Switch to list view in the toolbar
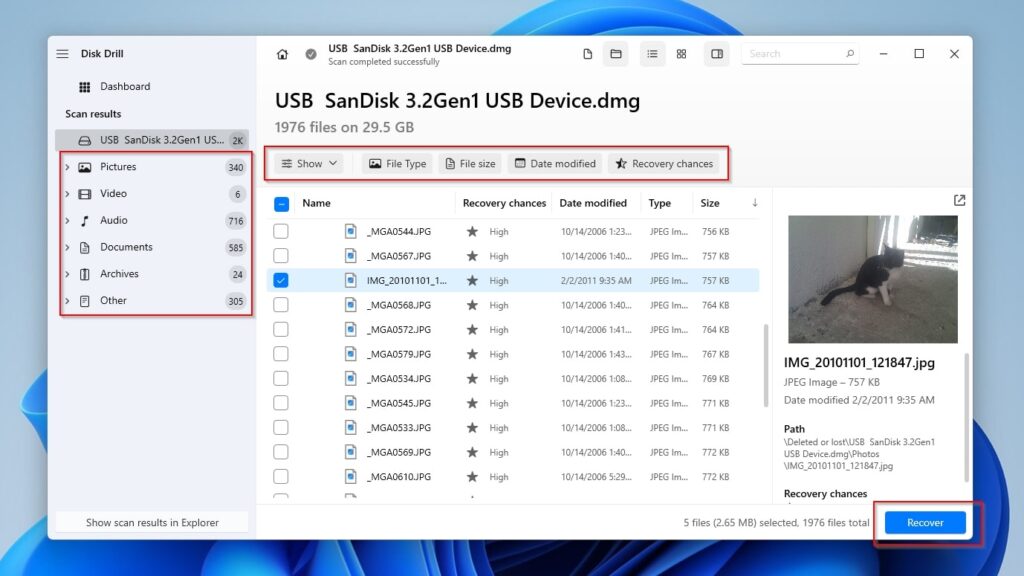Viewport: 1024px width, 576px height. 652,54
